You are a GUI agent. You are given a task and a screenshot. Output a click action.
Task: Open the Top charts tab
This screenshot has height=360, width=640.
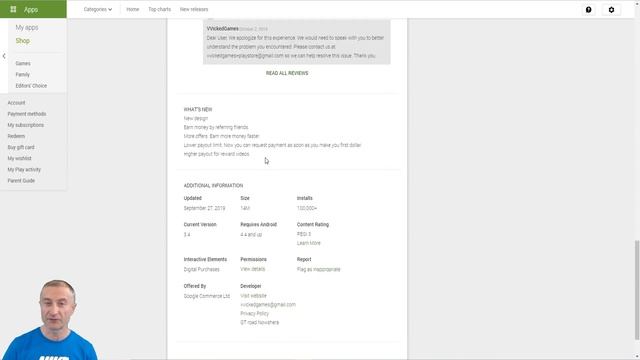(x=160, y=9)
